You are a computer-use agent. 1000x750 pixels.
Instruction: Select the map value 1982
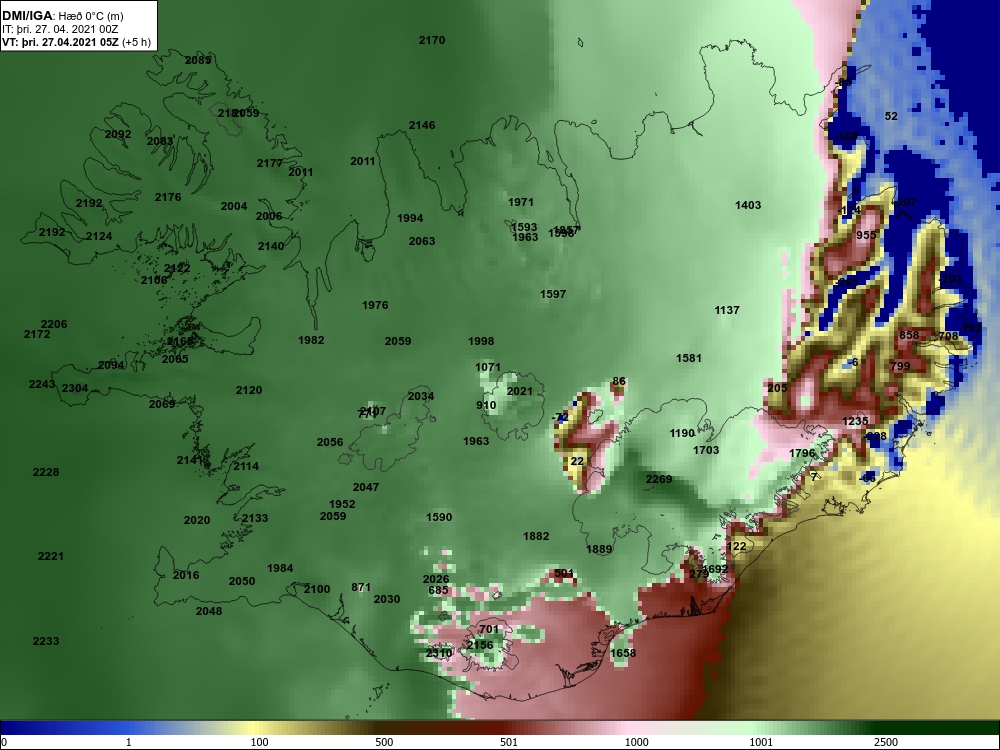click(x=311, y=341)
